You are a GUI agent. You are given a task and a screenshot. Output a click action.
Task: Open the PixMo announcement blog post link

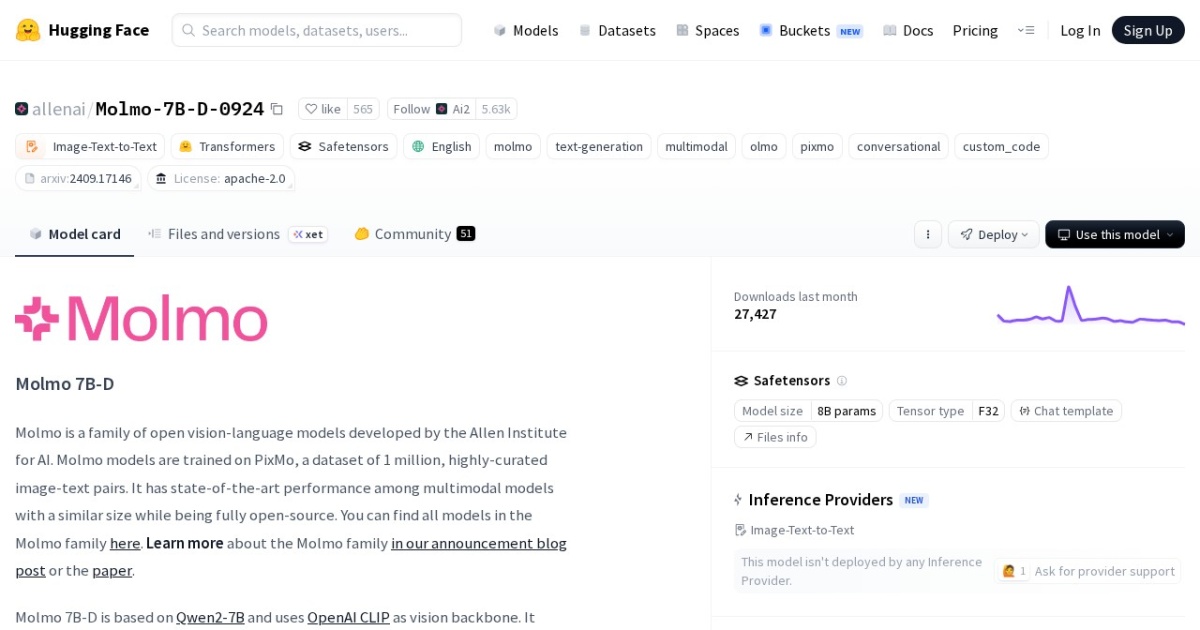(x=478, y=543)
